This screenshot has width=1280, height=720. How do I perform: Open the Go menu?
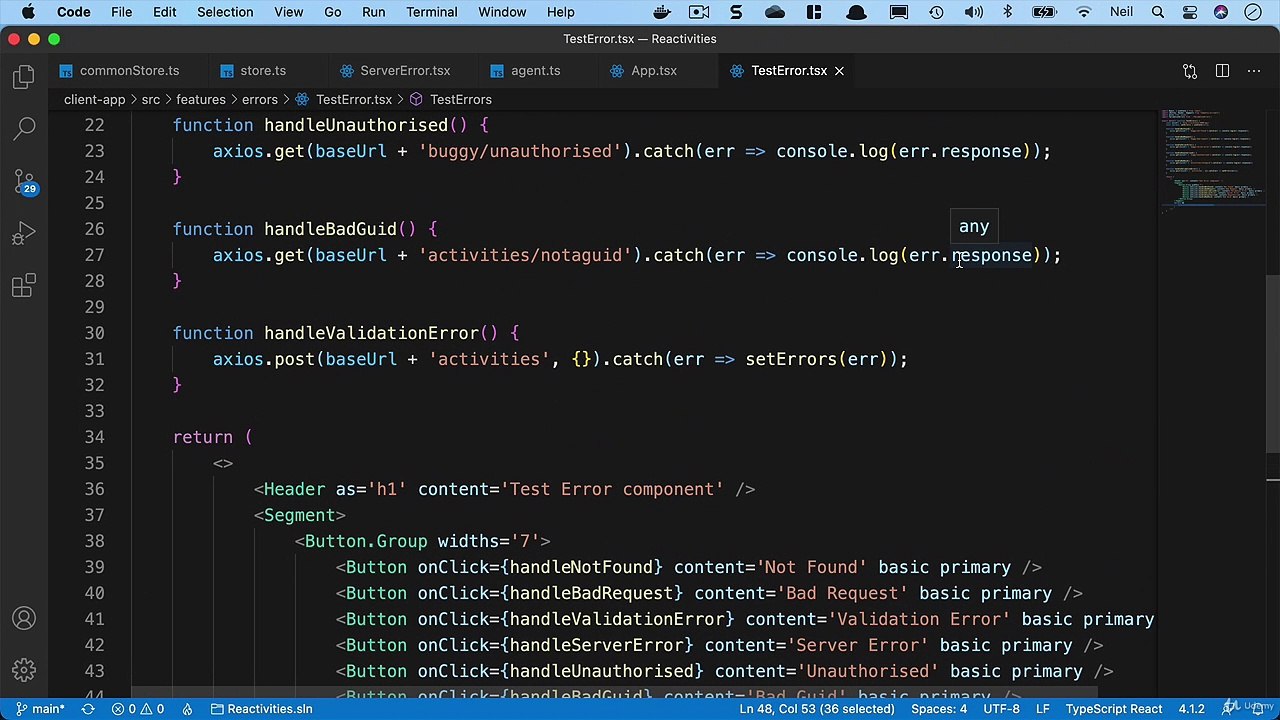[332, 12]
